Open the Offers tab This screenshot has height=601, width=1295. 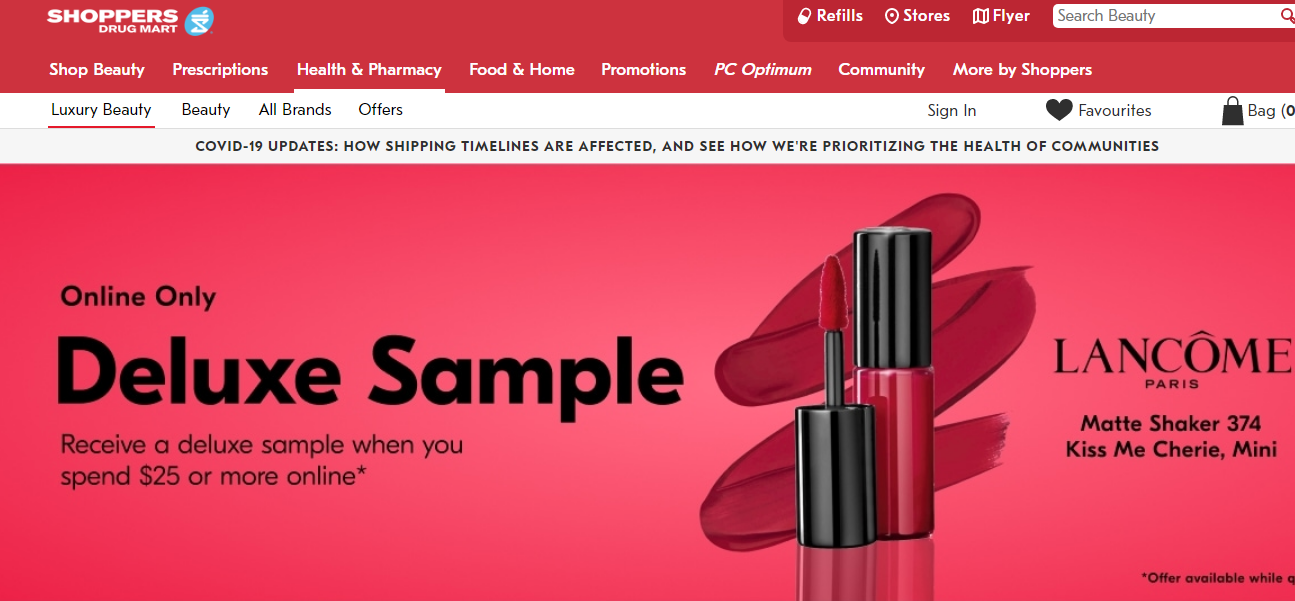tap(380, 110)
